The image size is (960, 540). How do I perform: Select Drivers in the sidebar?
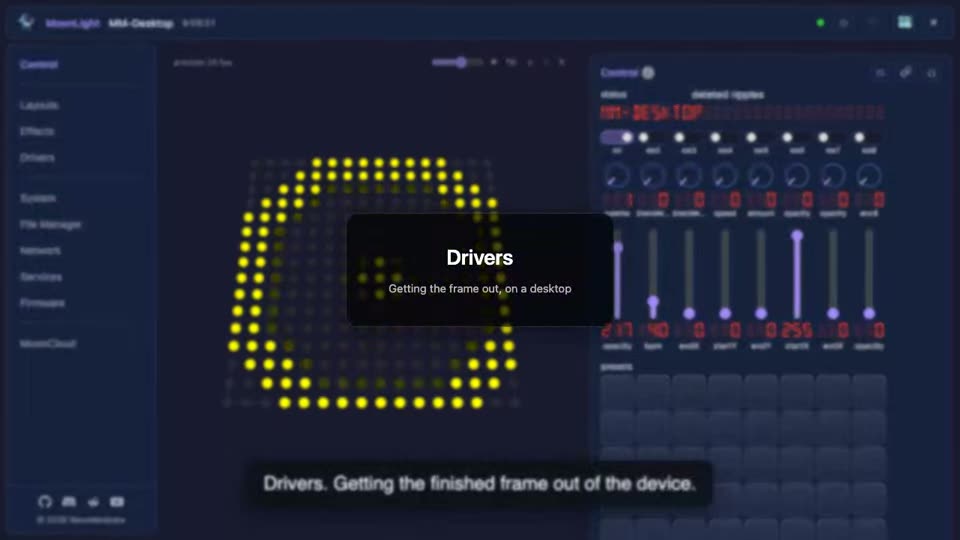pyautogui.click(x=37, y=157)
